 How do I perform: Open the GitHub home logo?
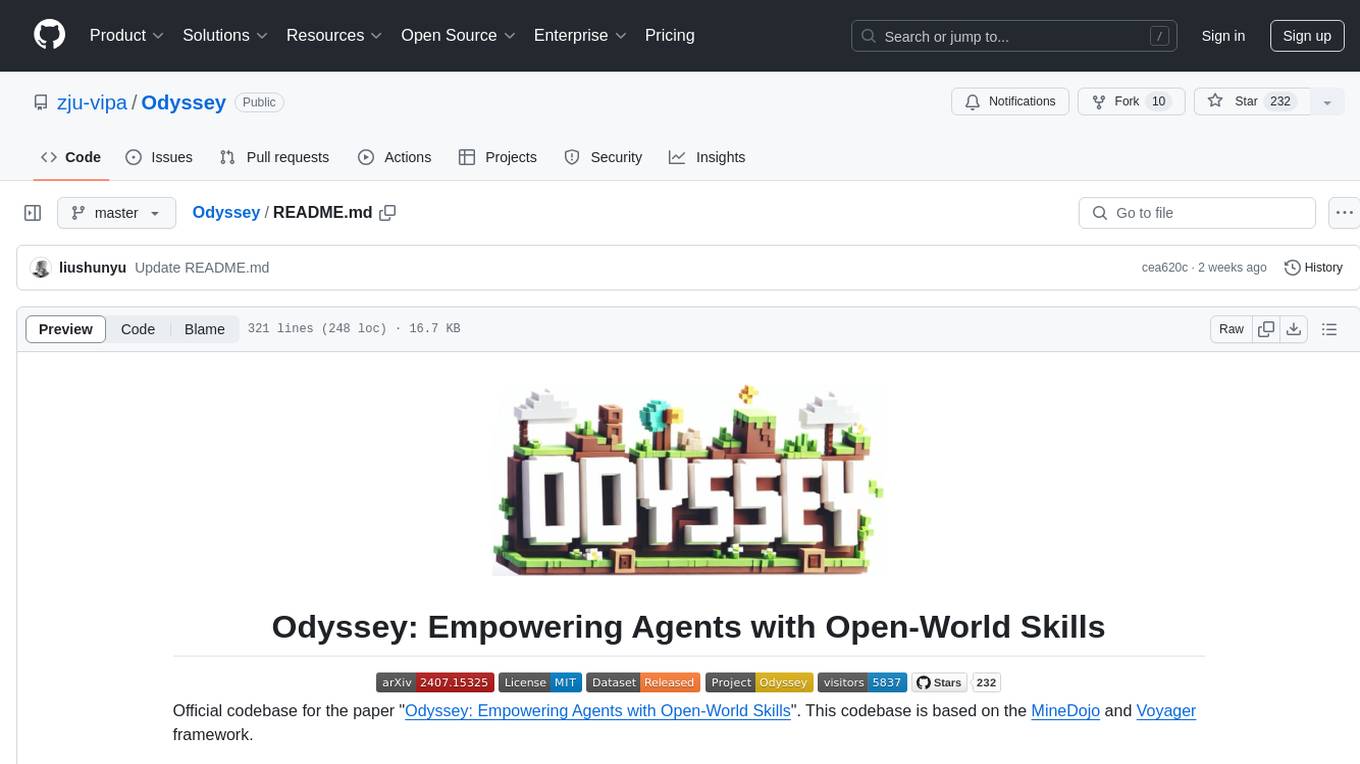[x=49, y=35]
